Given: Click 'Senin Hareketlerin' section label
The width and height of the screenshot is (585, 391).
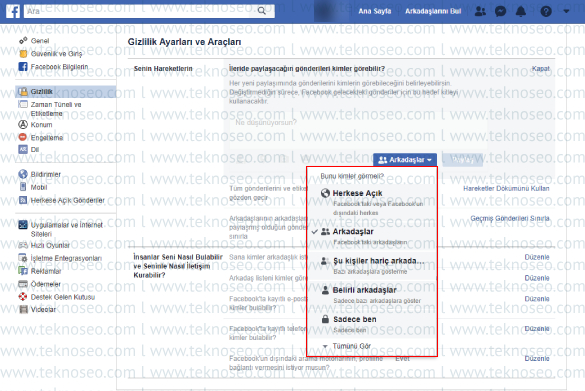Looking at the screenshot, I should [163, 68].
